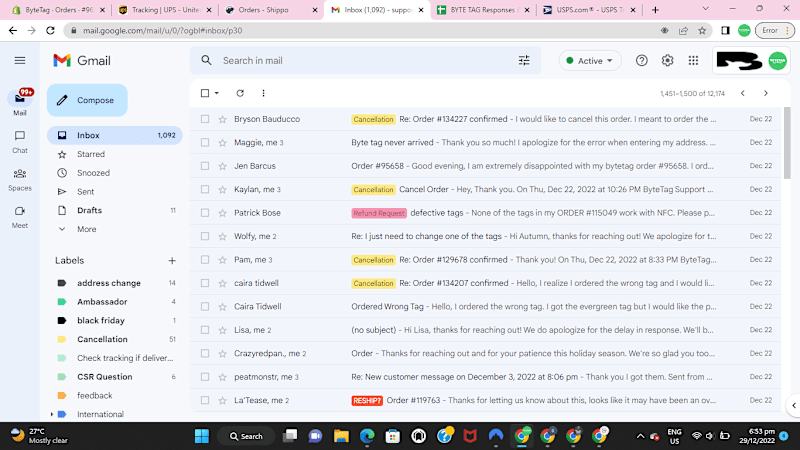Switch to the ByteTag Orders tab
Viewport: 800px width, 450px height.
[x=59, y=10]
